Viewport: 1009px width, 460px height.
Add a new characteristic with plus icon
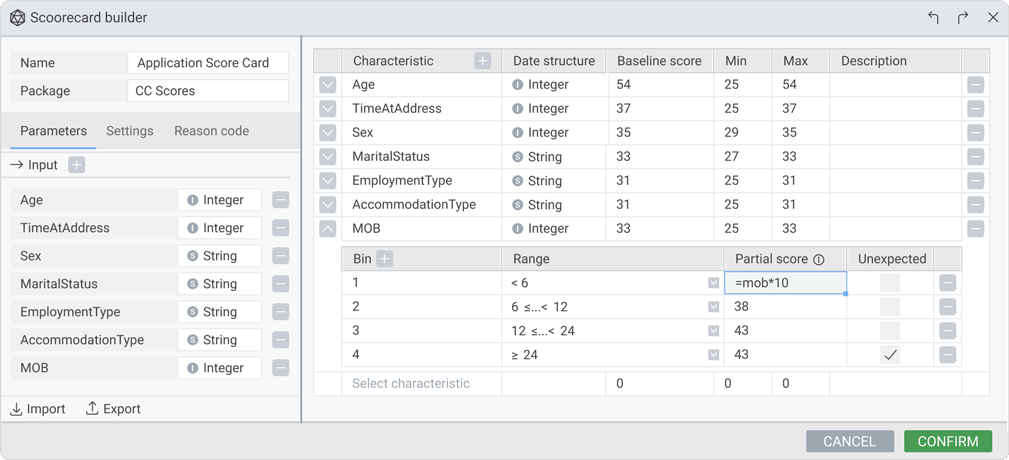tap(483, 61)
